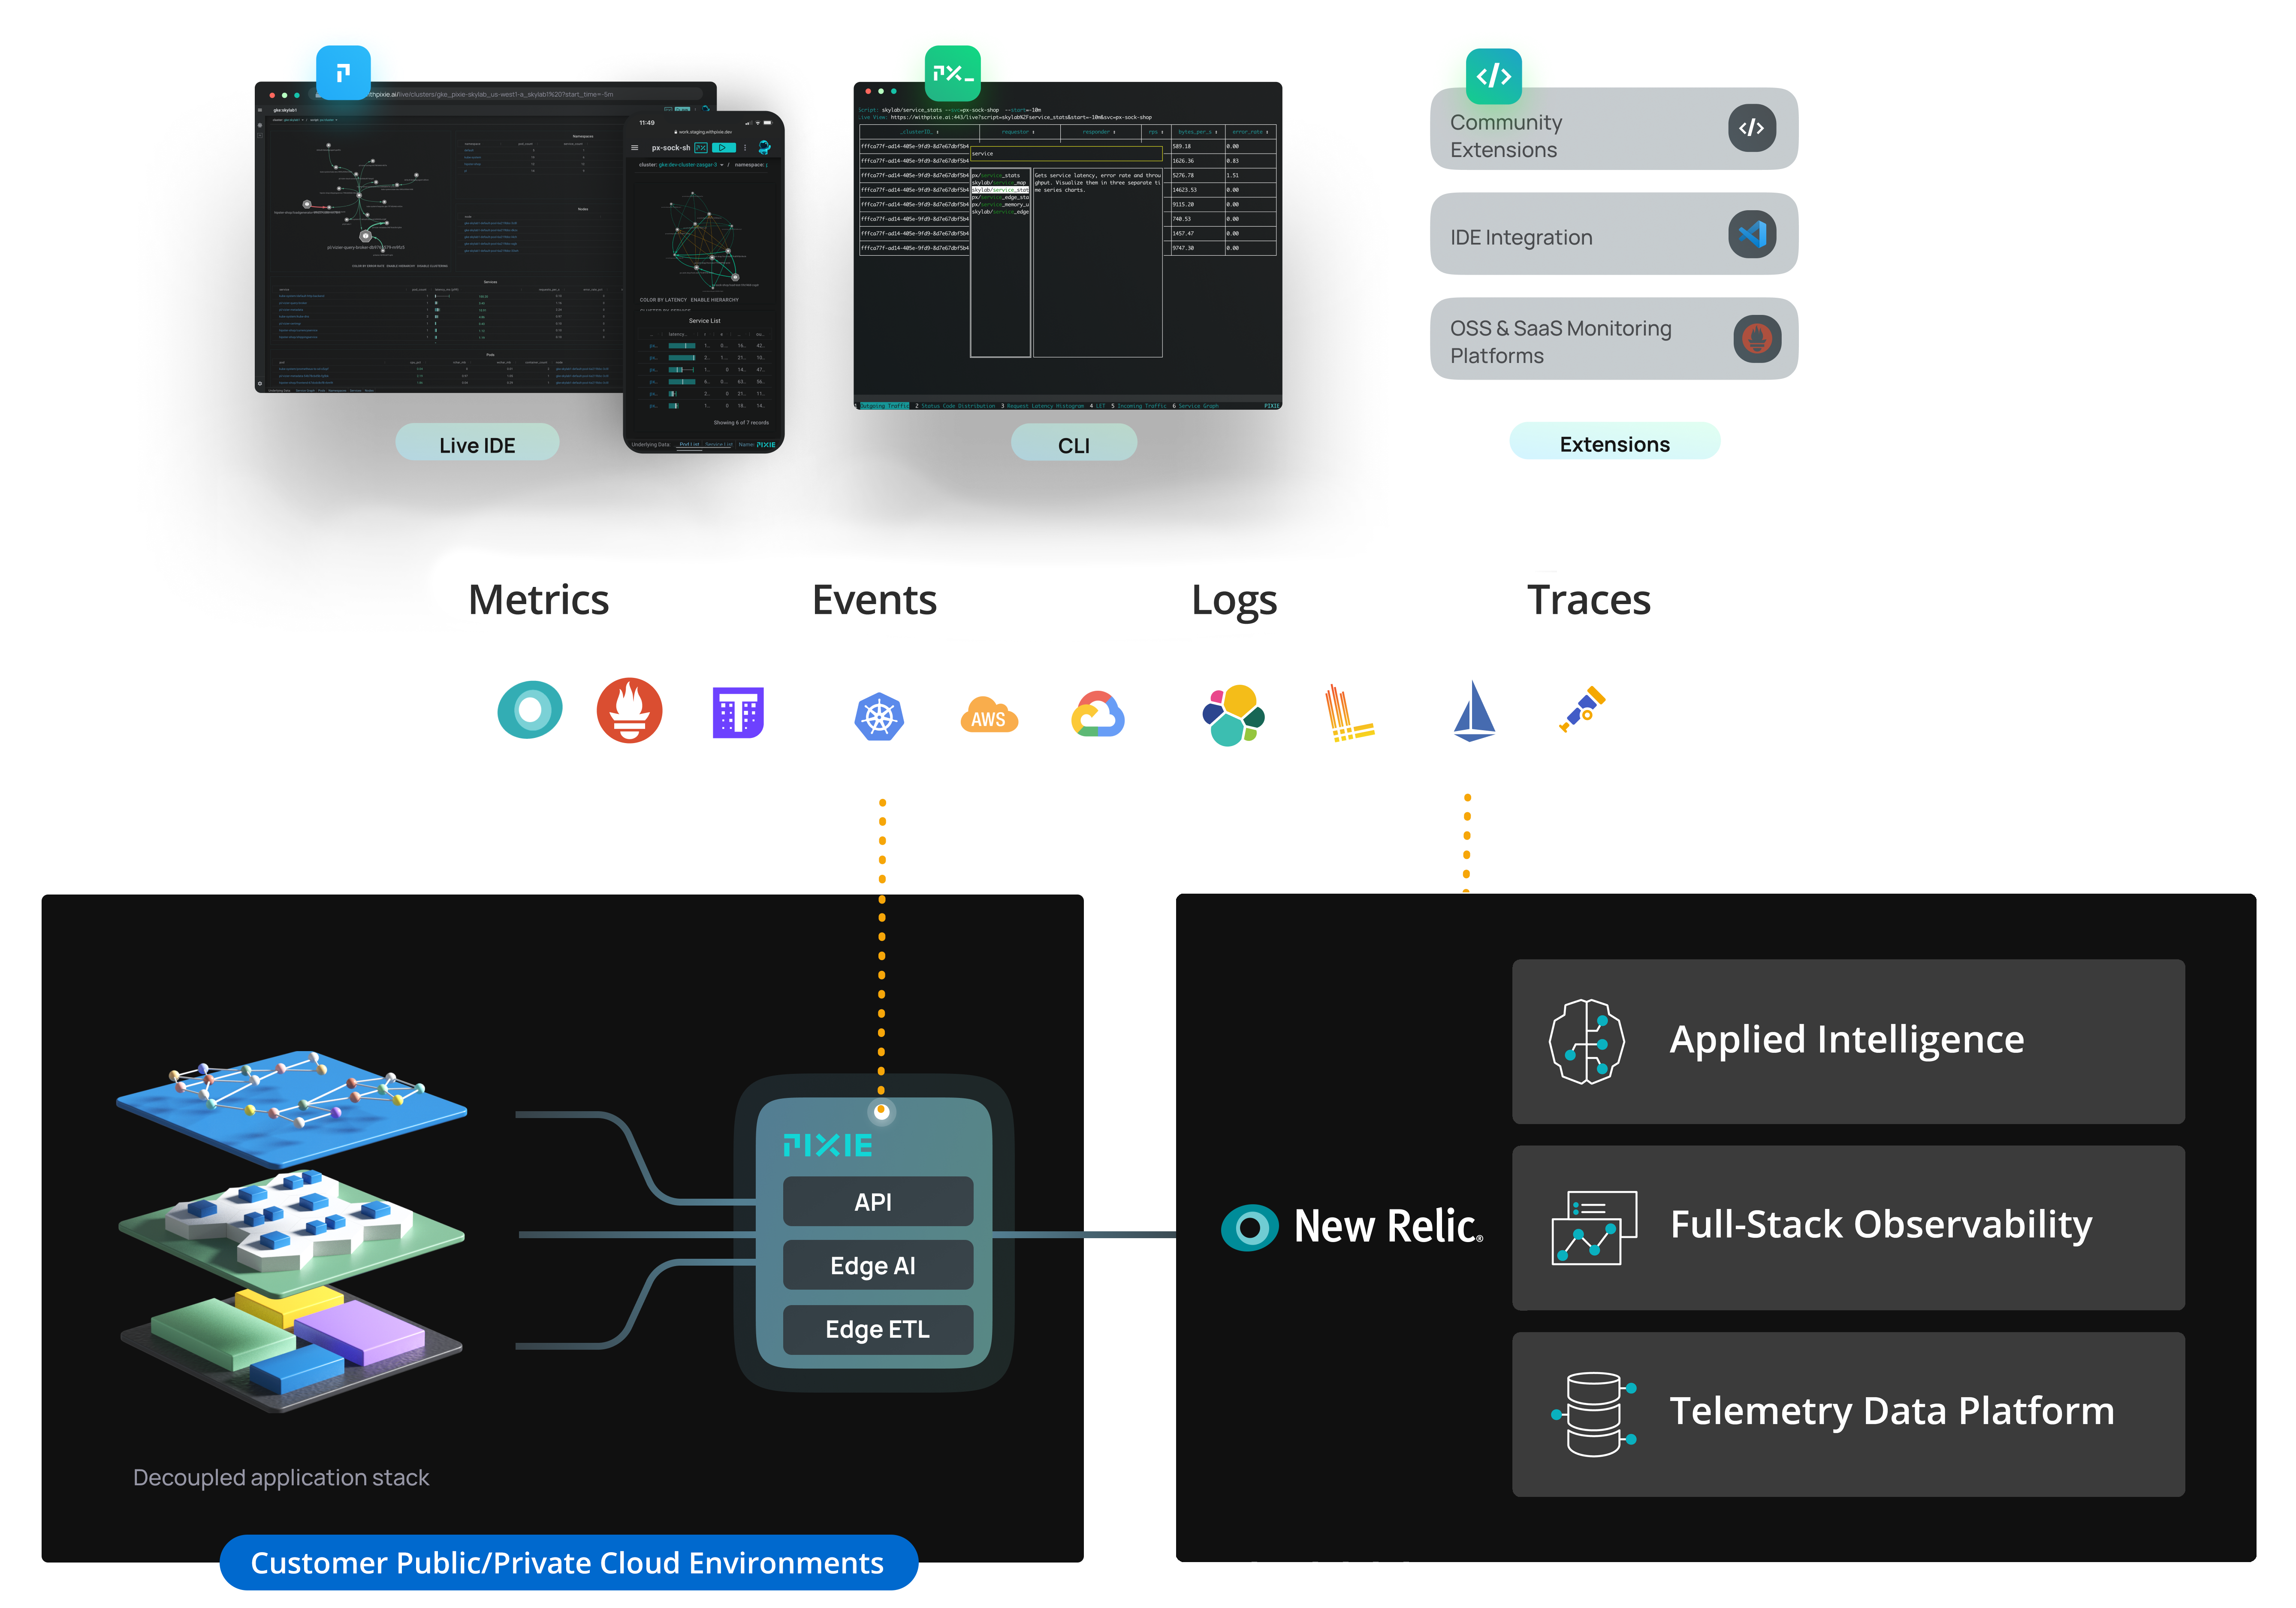This screenshot has height=1608, width=2296.
Task: Select the Kubernetes wheel icon
Action: [x=879, y=716]
